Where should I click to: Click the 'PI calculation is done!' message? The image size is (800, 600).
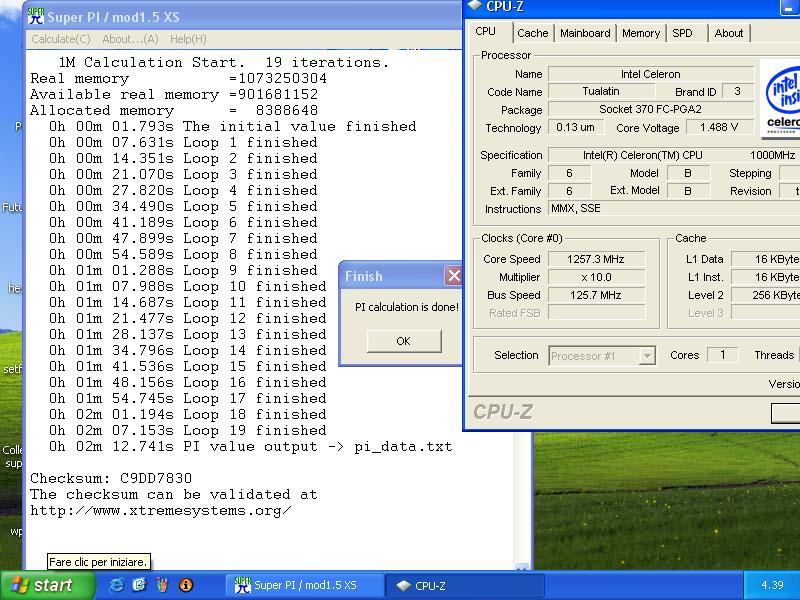pyautogui.click(x=407, y=307)
